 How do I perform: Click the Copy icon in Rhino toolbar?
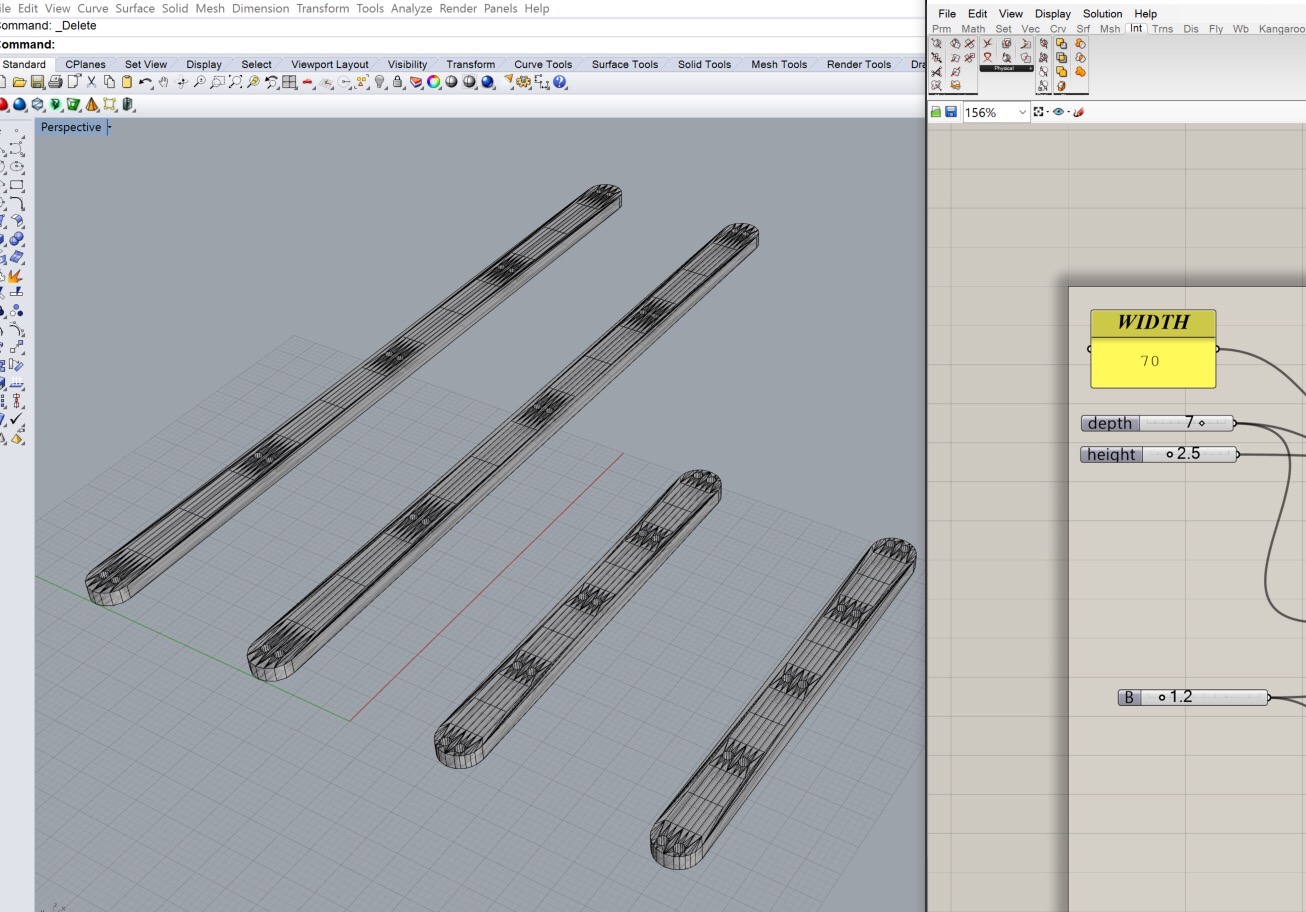coord(109,82)
